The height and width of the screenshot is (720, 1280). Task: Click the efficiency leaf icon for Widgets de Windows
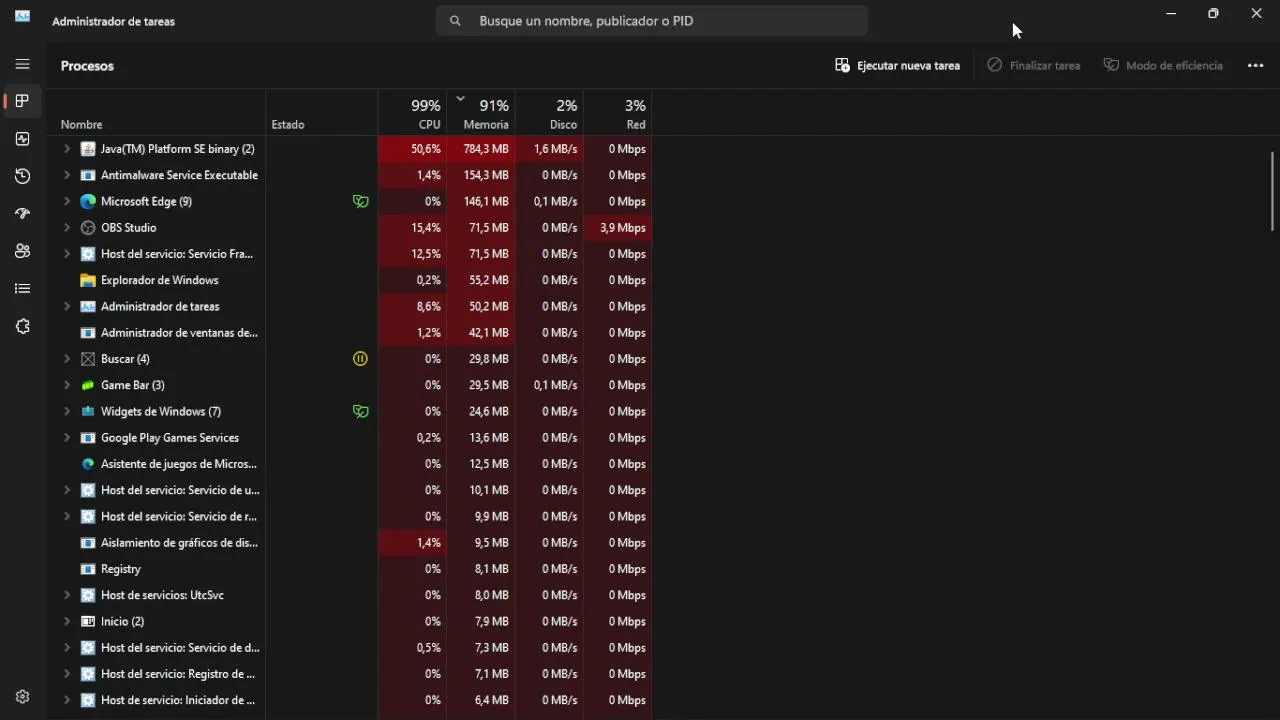click(360, 411)
